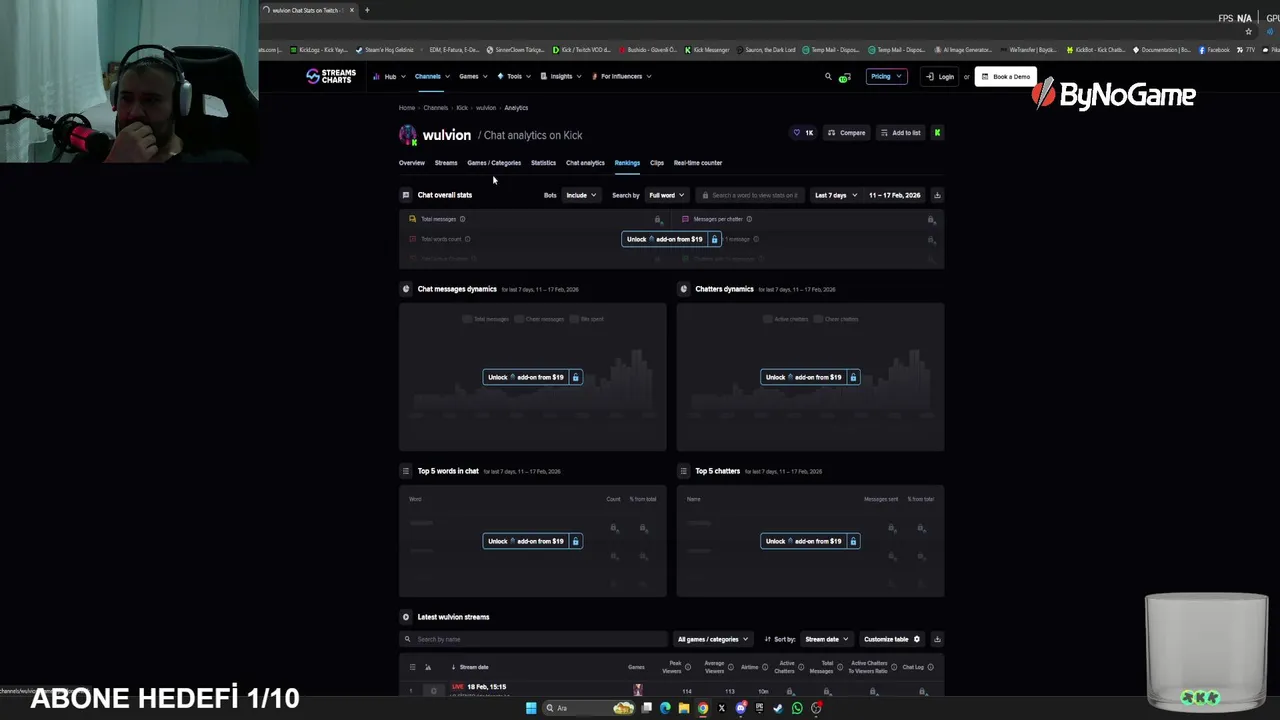The width and height of the screenshot is (1280, 720).
Task: Toggle the Bits spent chart legend
Action: click(587, 319)
